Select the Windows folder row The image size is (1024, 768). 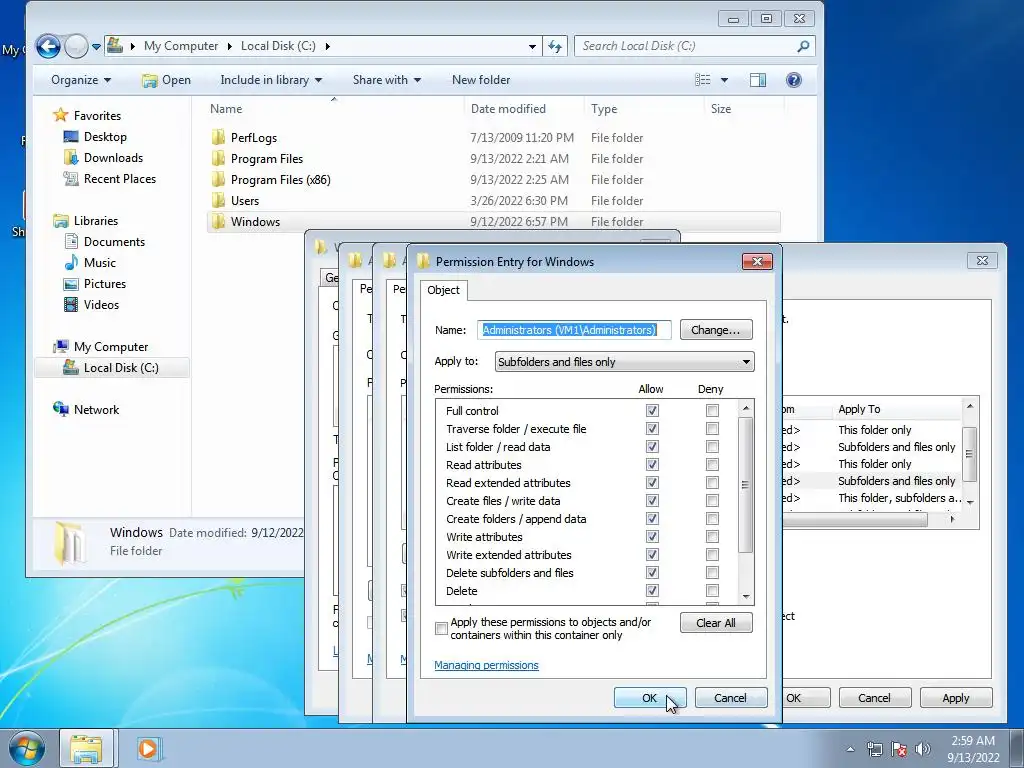tap(494, 221)
